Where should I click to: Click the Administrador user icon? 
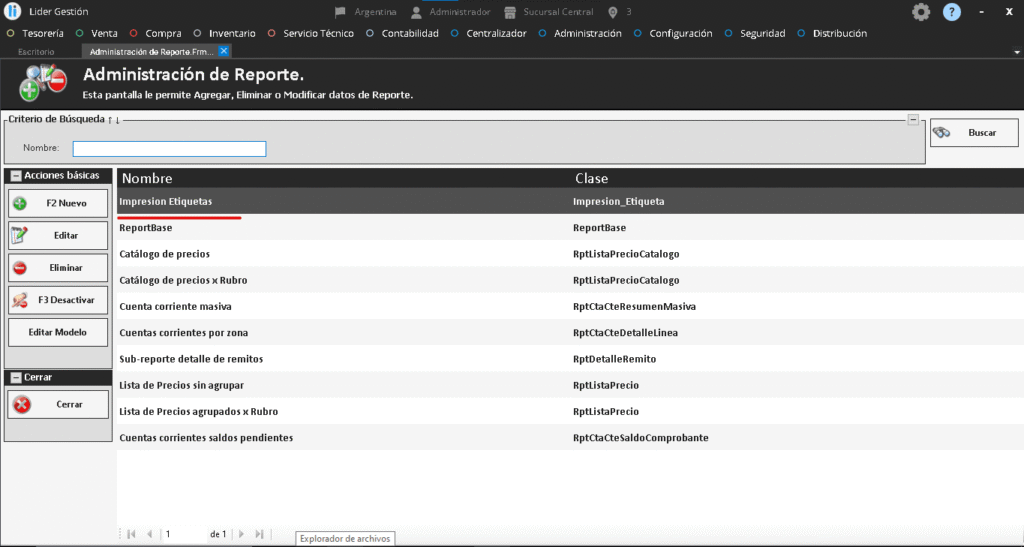[x=416, y=12]
